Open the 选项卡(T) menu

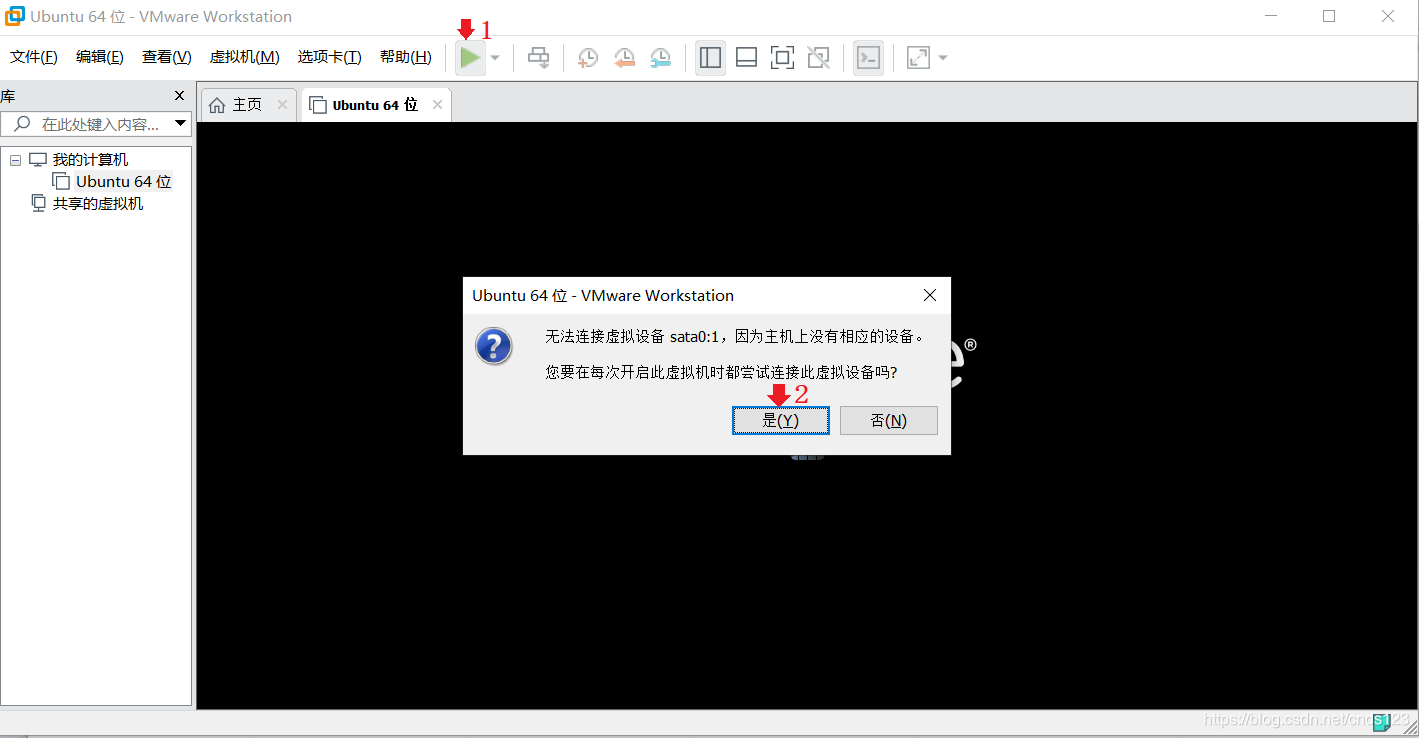pos(329,57)
